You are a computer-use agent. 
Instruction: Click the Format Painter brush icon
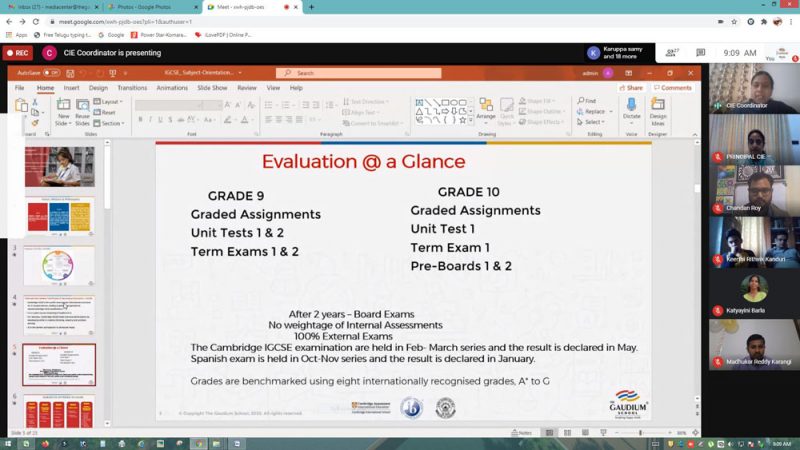coord(35,123)
